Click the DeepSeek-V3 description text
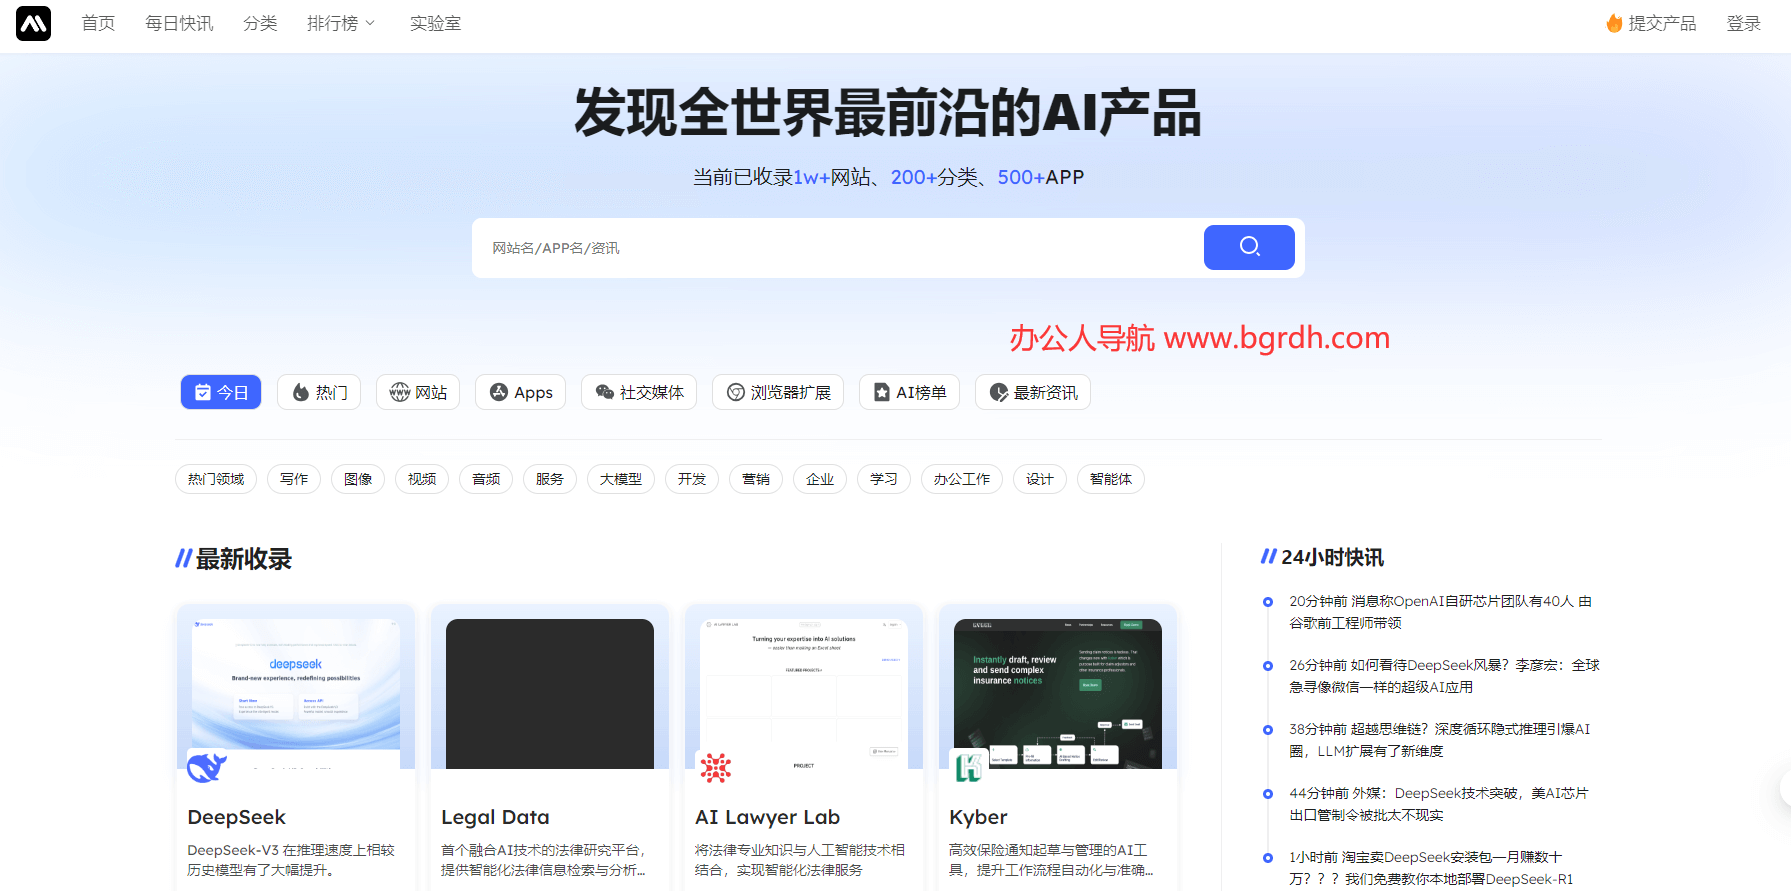The image size is (1791, 891). [291, 860]
